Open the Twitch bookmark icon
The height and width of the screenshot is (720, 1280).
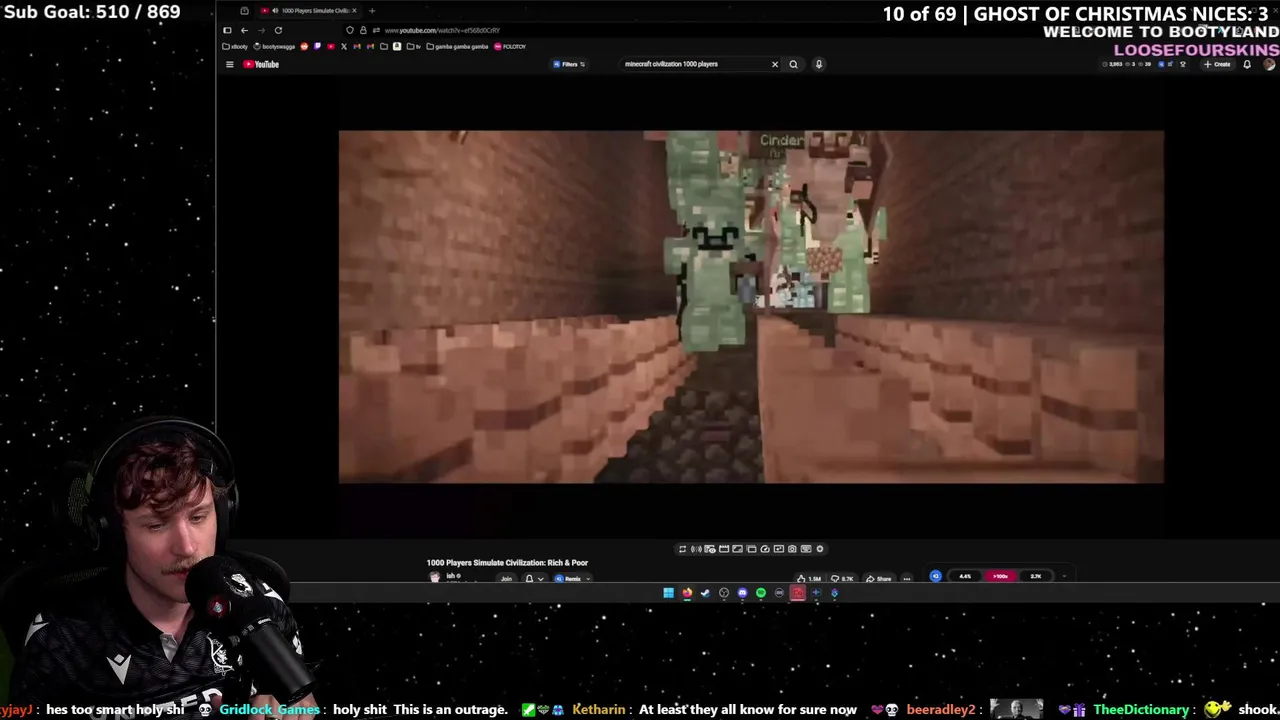317,47
